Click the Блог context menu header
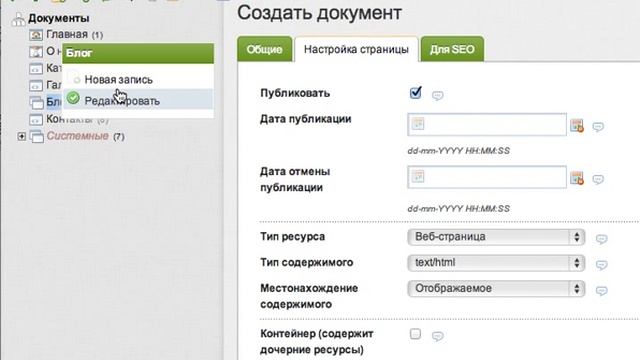The image size is (640, 360). coord(138,53)
